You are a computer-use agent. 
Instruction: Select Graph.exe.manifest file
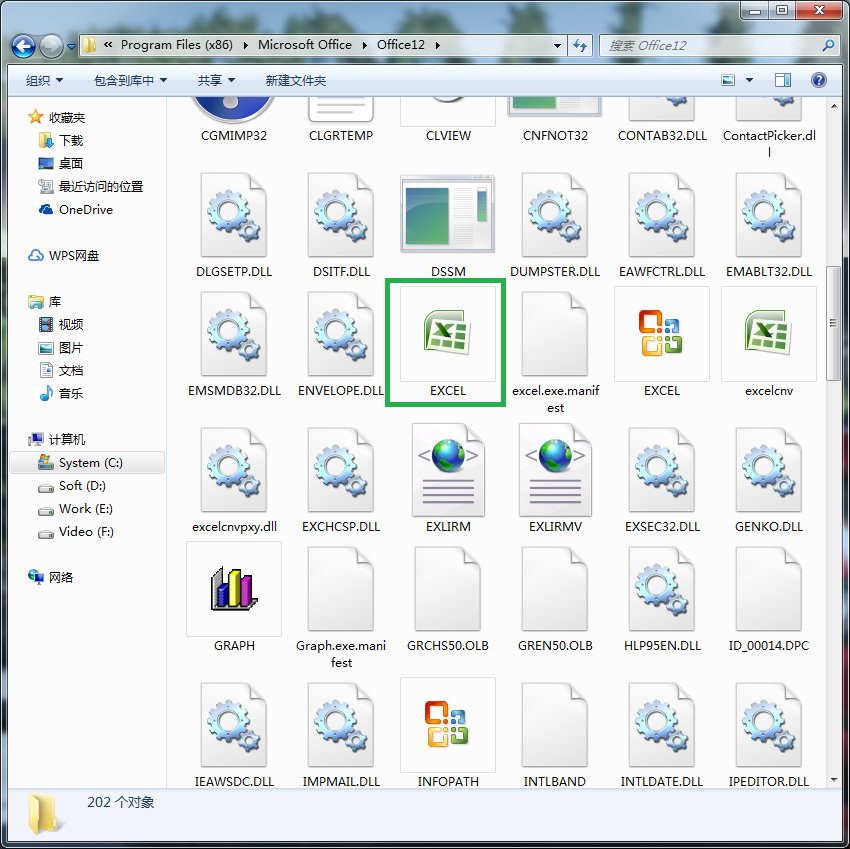tap(341, 607)
